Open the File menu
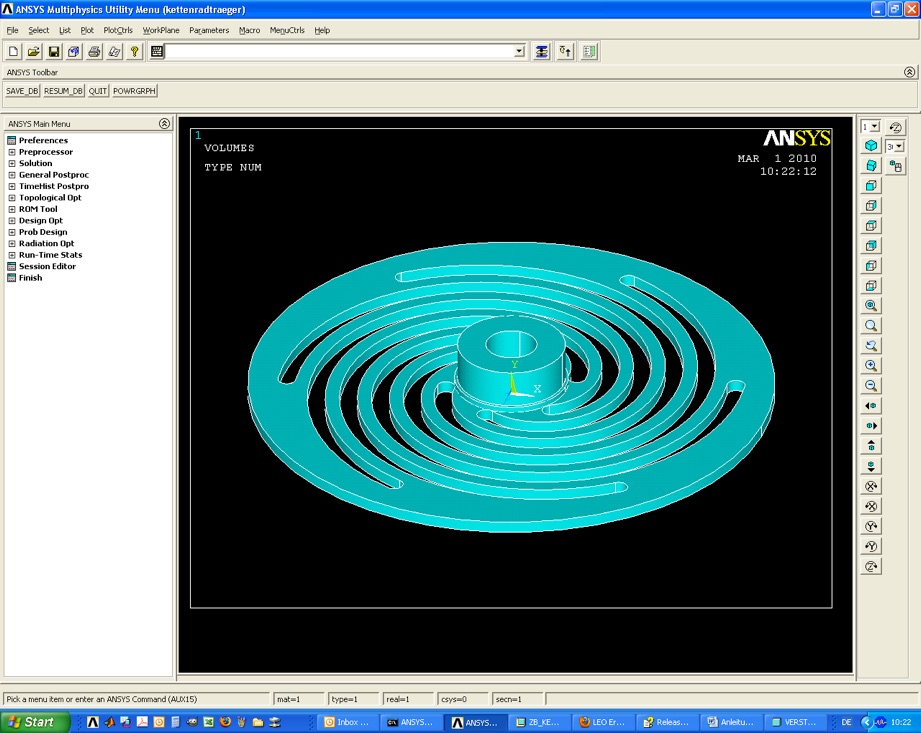This screenshot has width=921, height=733. 12,30
